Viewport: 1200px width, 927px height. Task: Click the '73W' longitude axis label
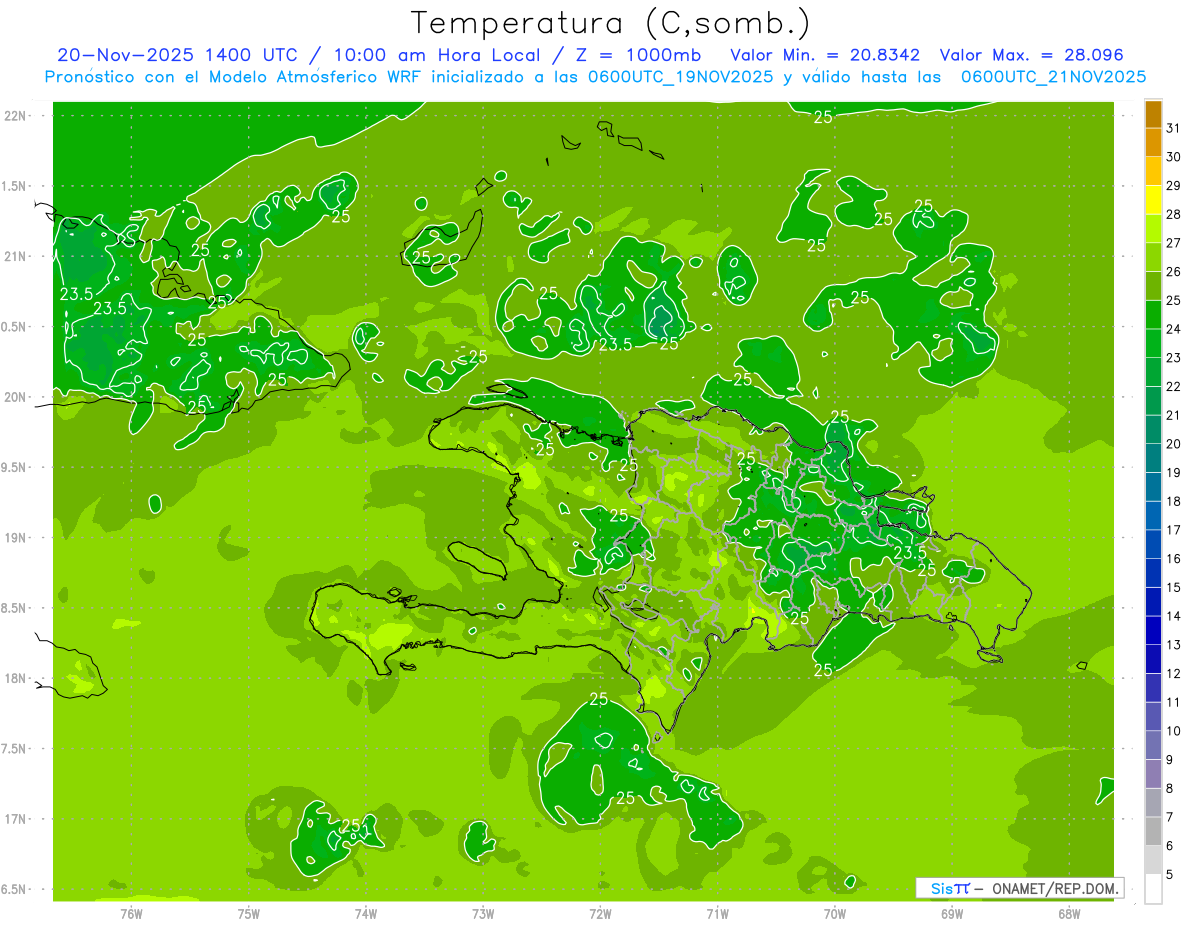tap(483, 914)
